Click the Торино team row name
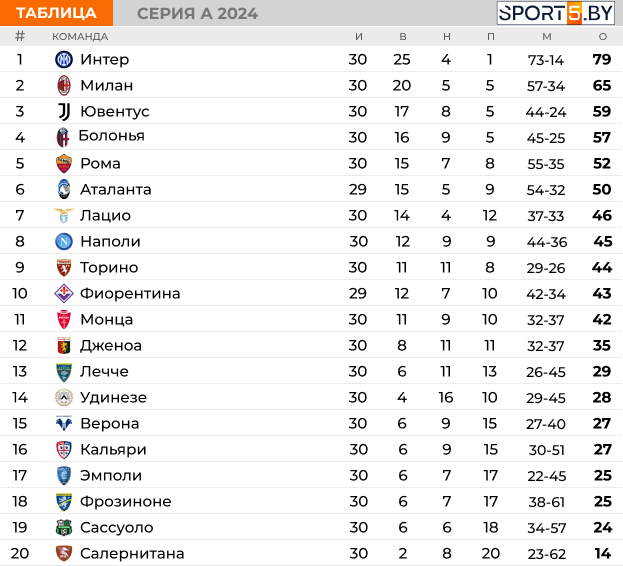This screenshot has height=566, width=623. point(109,267)
